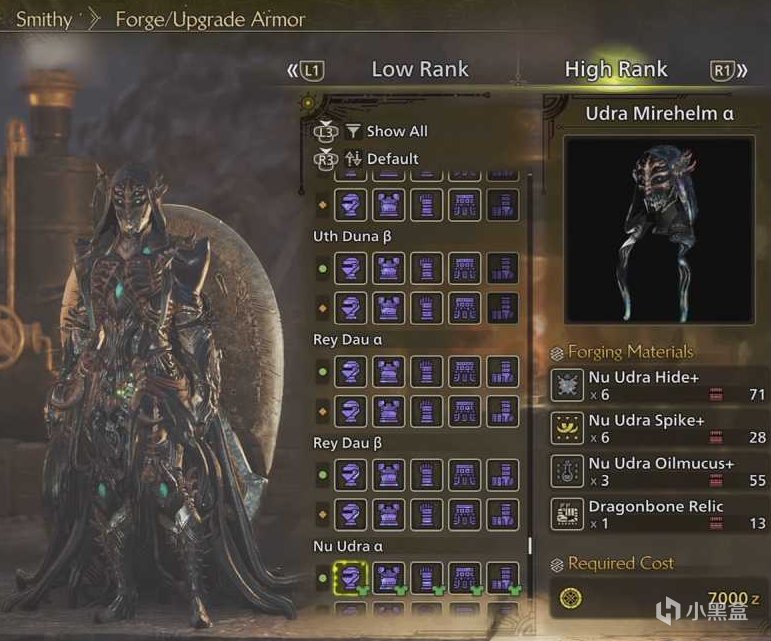The image size is (771, 641).
Task: Select the Nu Udra α waist coil icon
Action: 465,578
